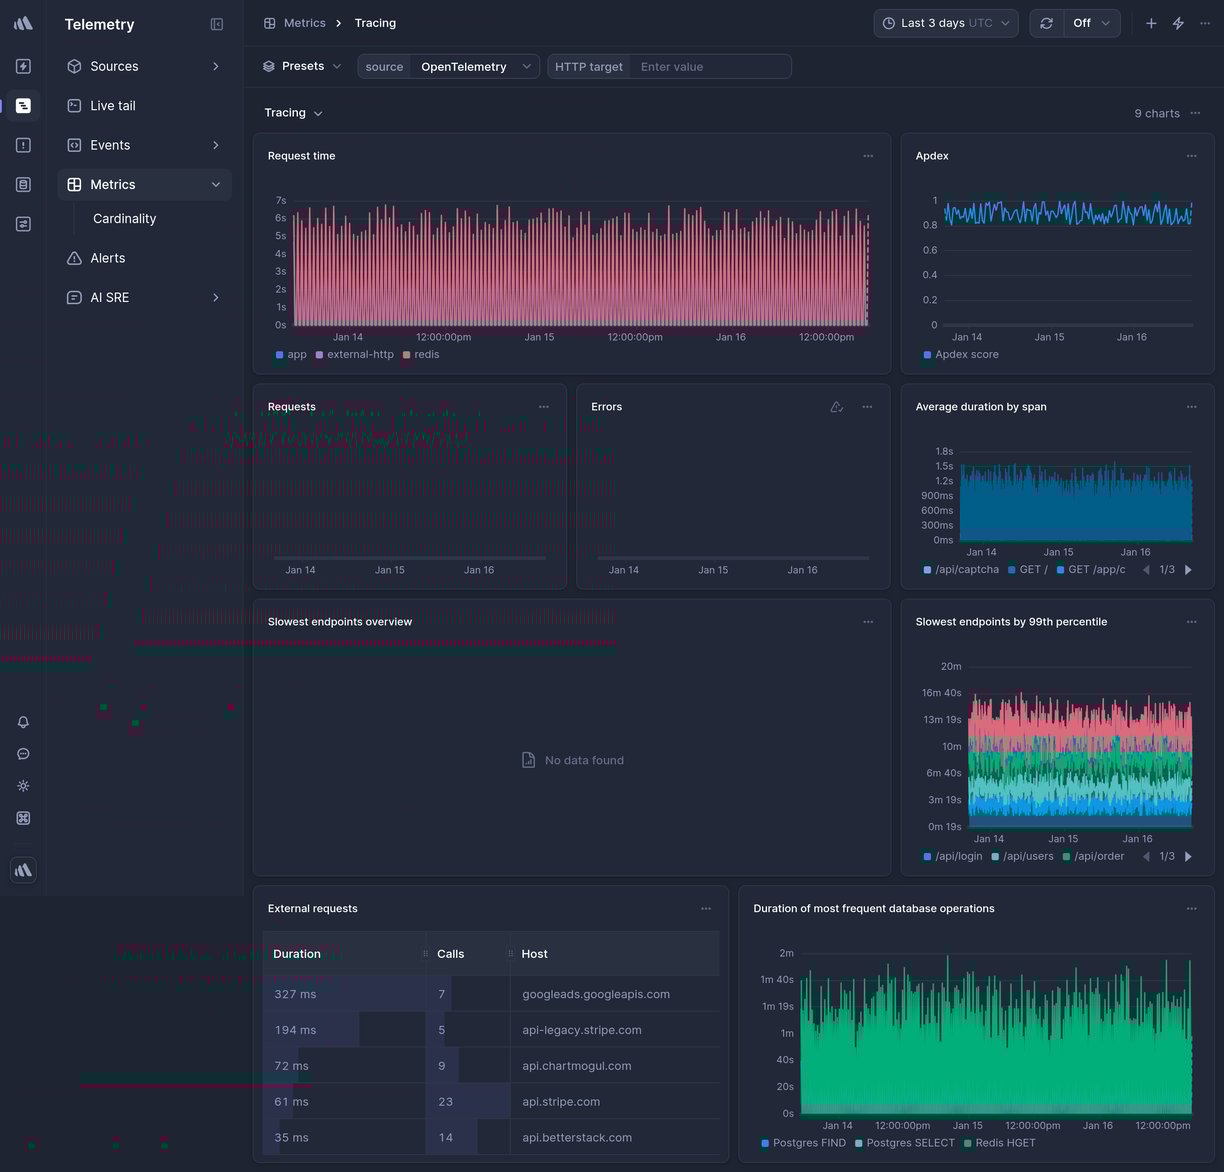The image size is (1224, 1172).
Task: Click the refresh icon beside the Off control
Action: [1046, 22]
